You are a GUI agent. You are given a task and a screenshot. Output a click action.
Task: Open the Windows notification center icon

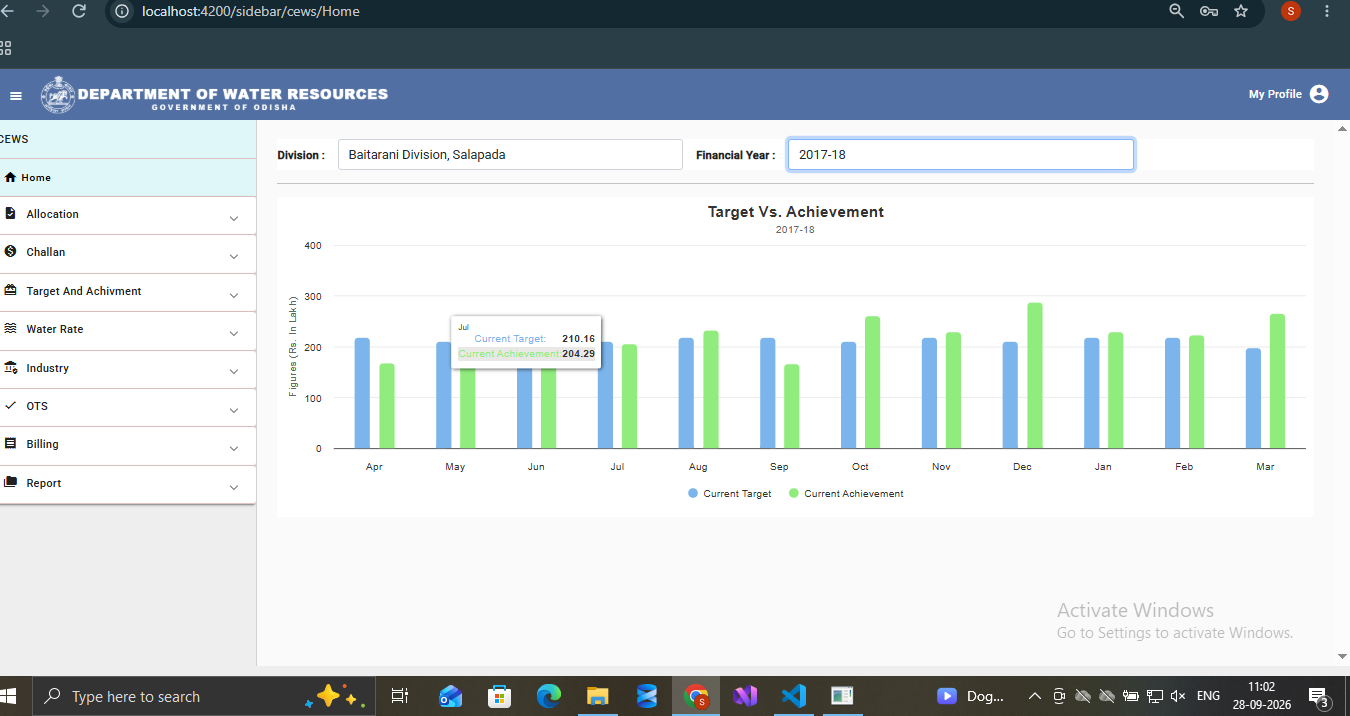coord(1319,696)
